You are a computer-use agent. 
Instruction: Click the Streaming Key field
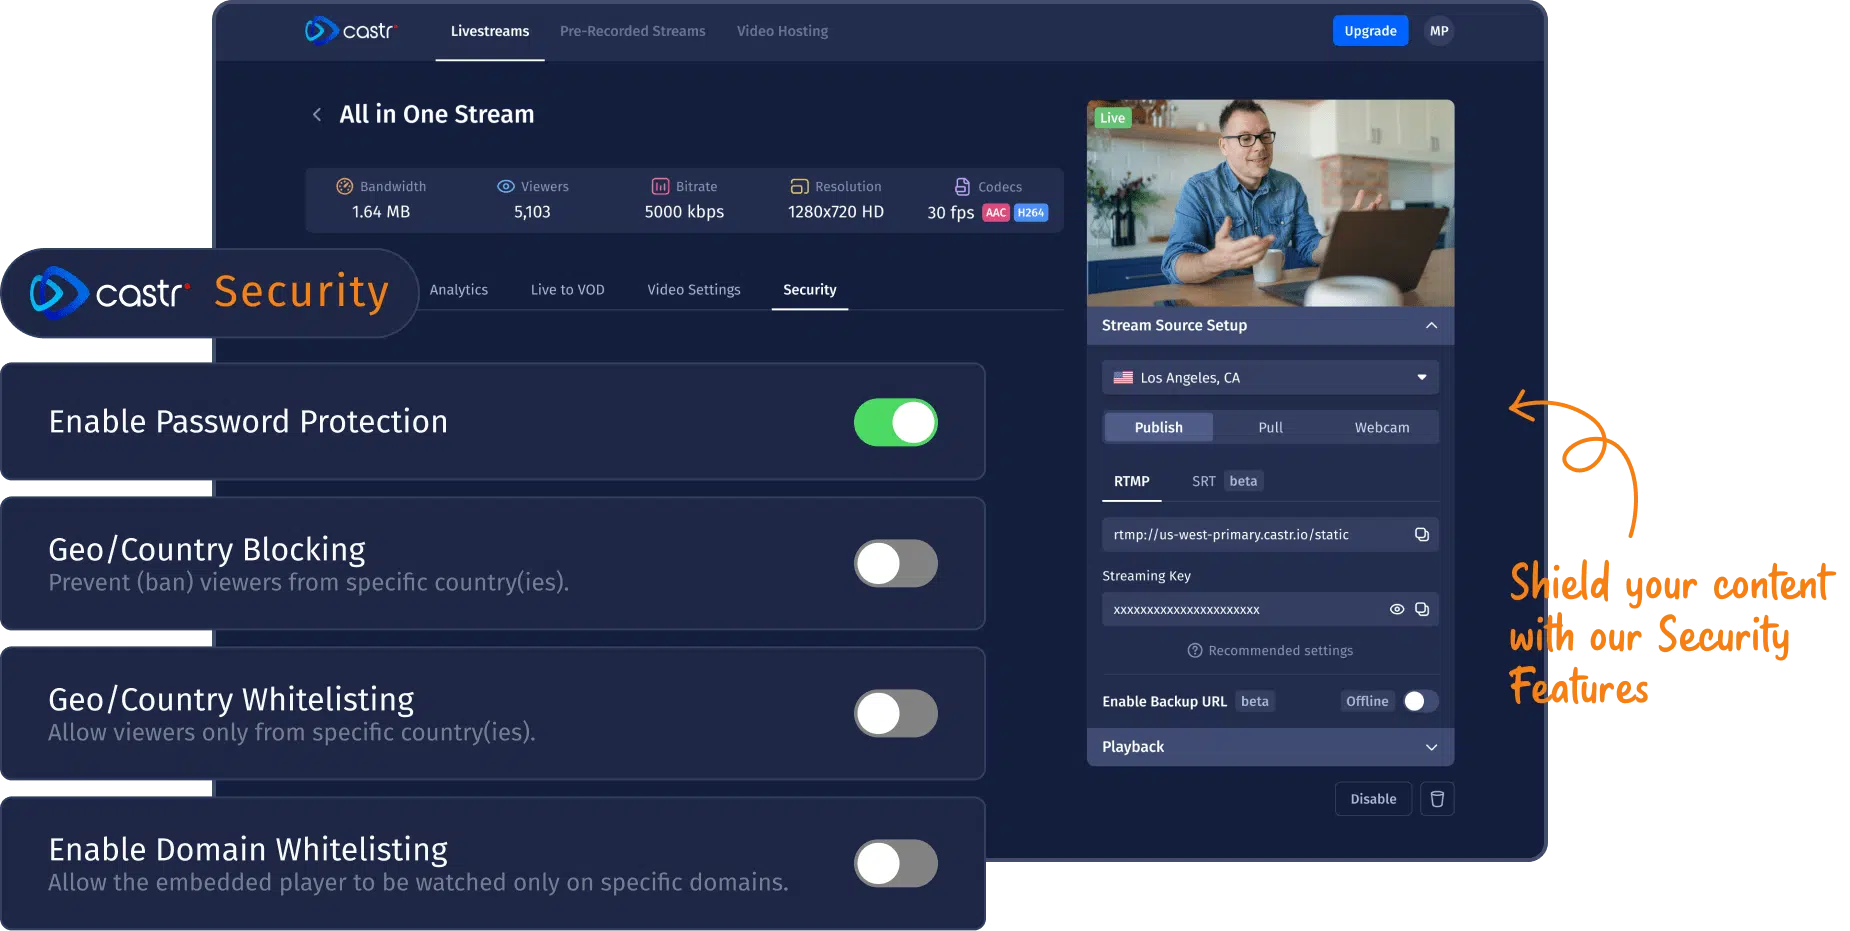click(x=1270, y=609)
